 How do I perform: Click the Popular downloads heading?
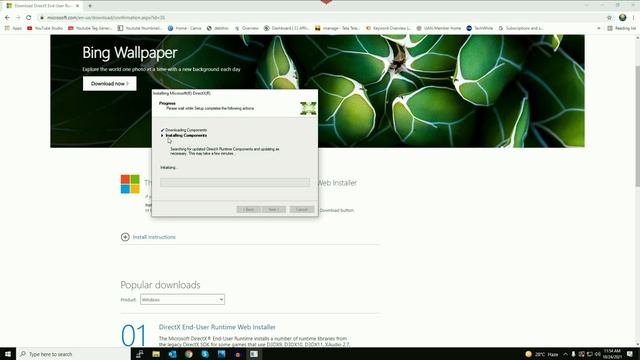160,284
